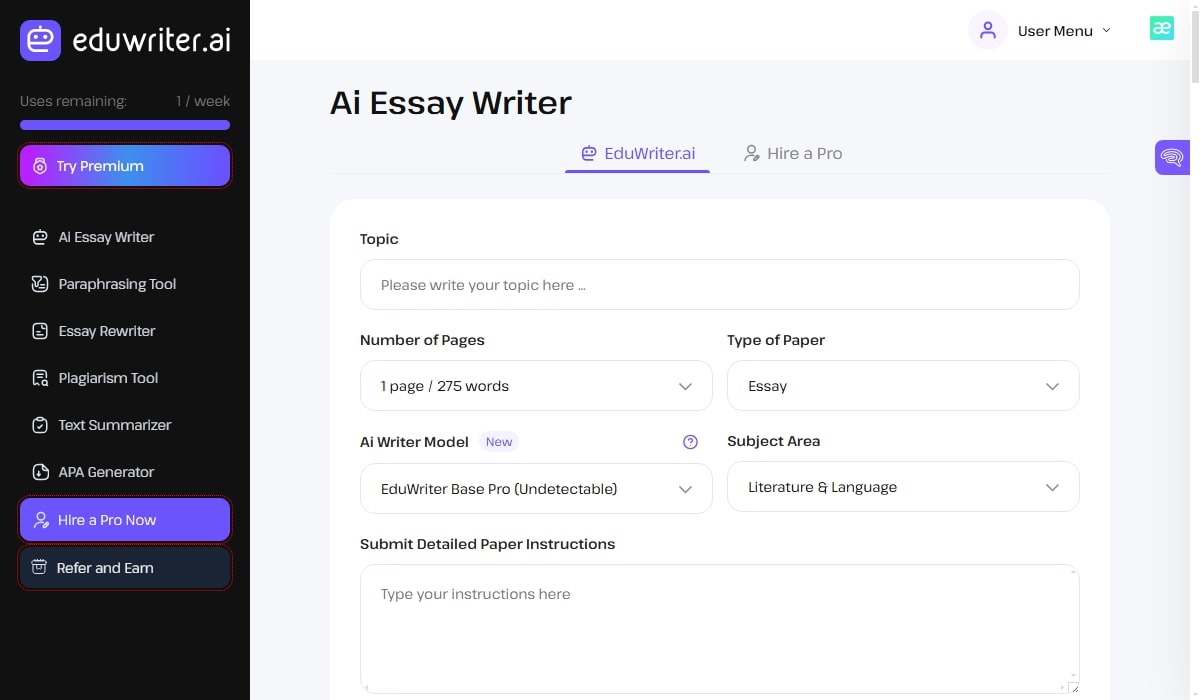Expand the Number of Pages dropdown
The image size is (1201, 700).
pyautogui.click(x=536, y=386)
